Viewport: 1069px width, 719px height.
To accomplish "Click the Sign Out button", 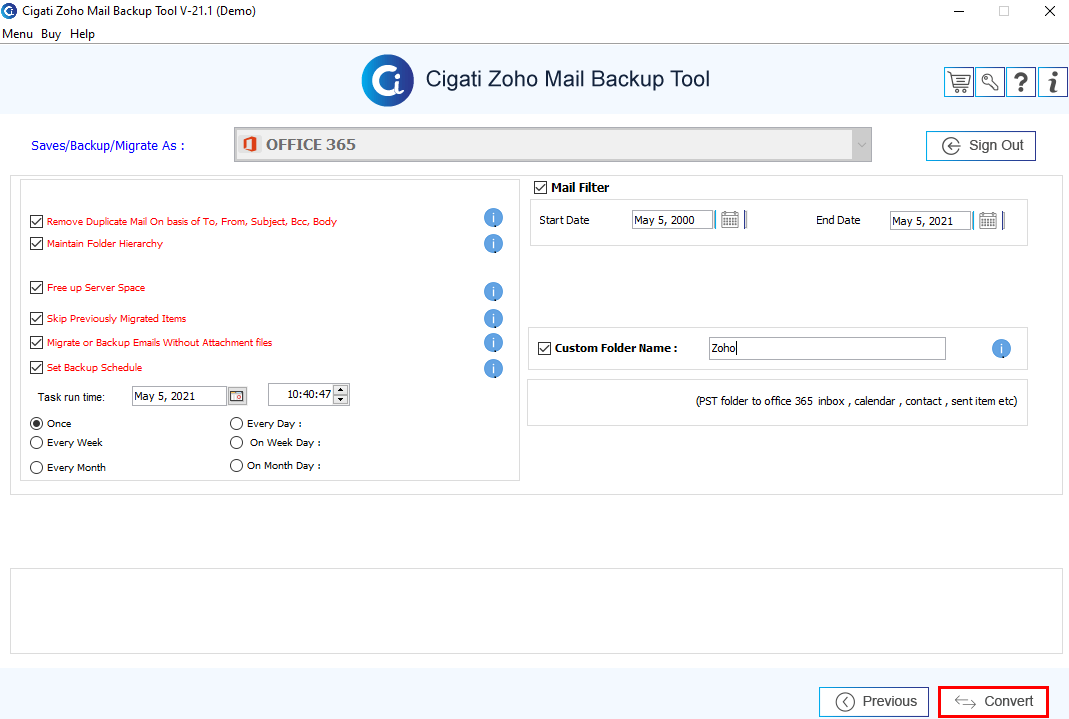I will click(980, 146).
